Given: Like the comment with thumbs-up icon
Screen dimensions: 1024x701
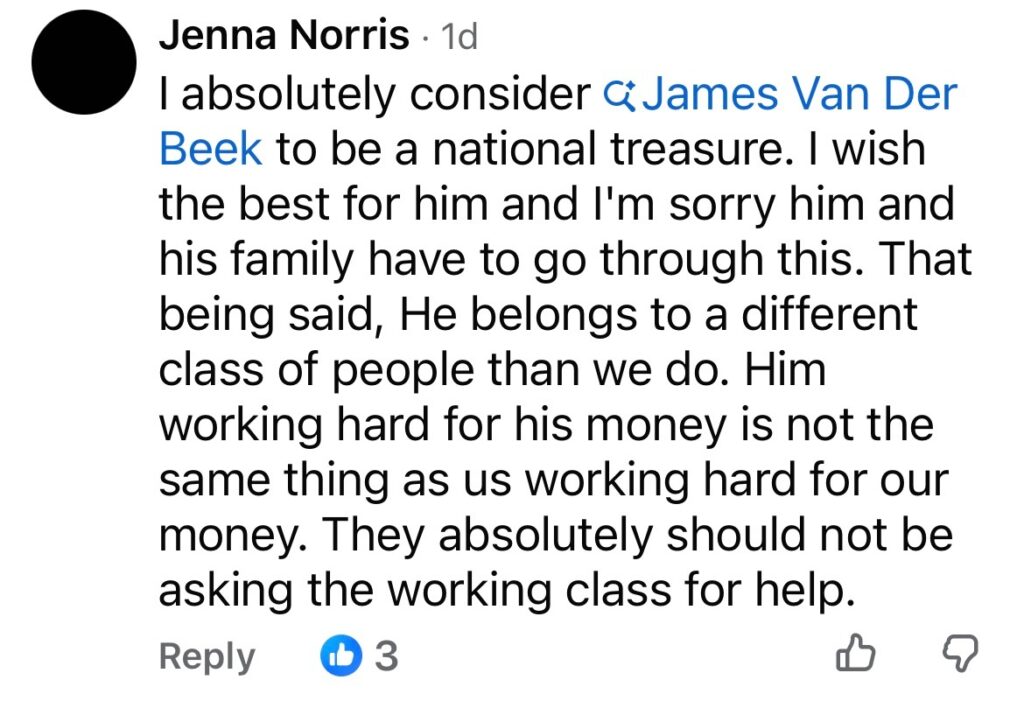Looking at the screenshot, I should [855, 655].
